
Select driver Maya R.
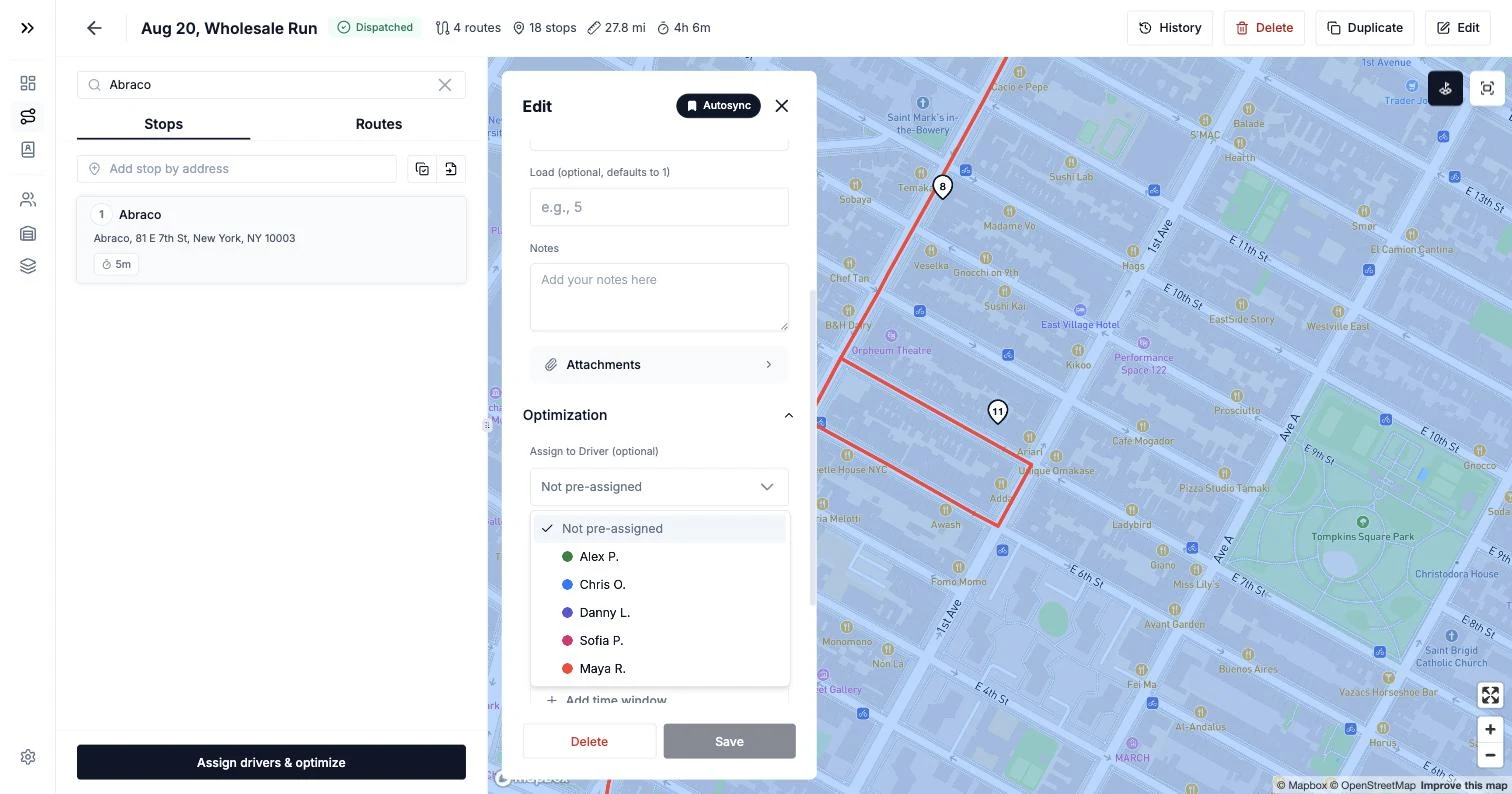click(659, 669)
